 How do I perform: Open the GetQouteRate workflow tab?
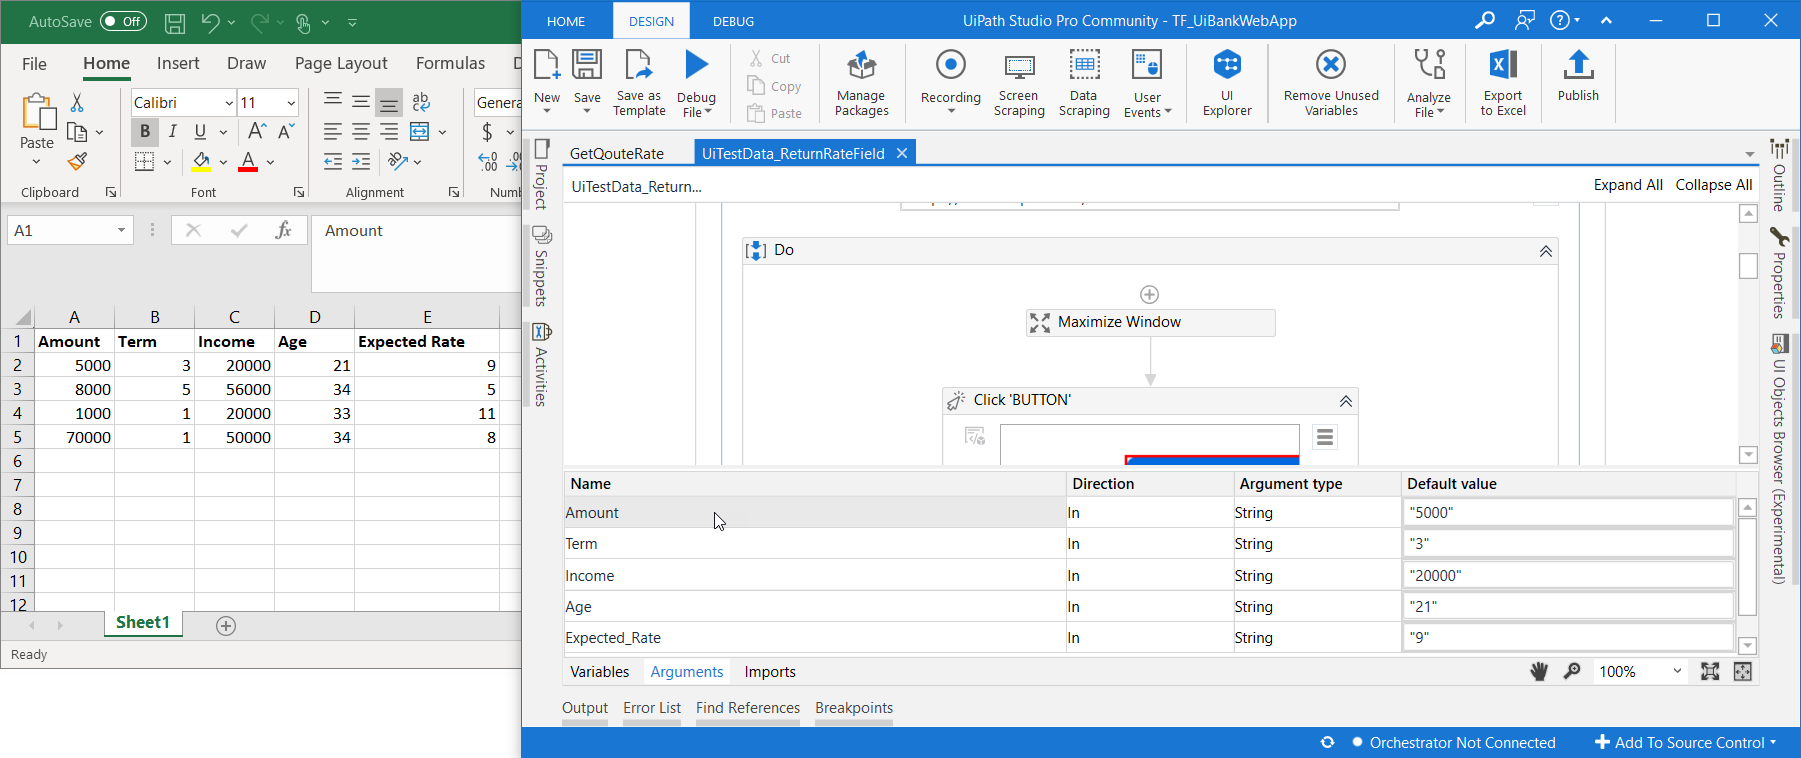(x=616, y=153)
